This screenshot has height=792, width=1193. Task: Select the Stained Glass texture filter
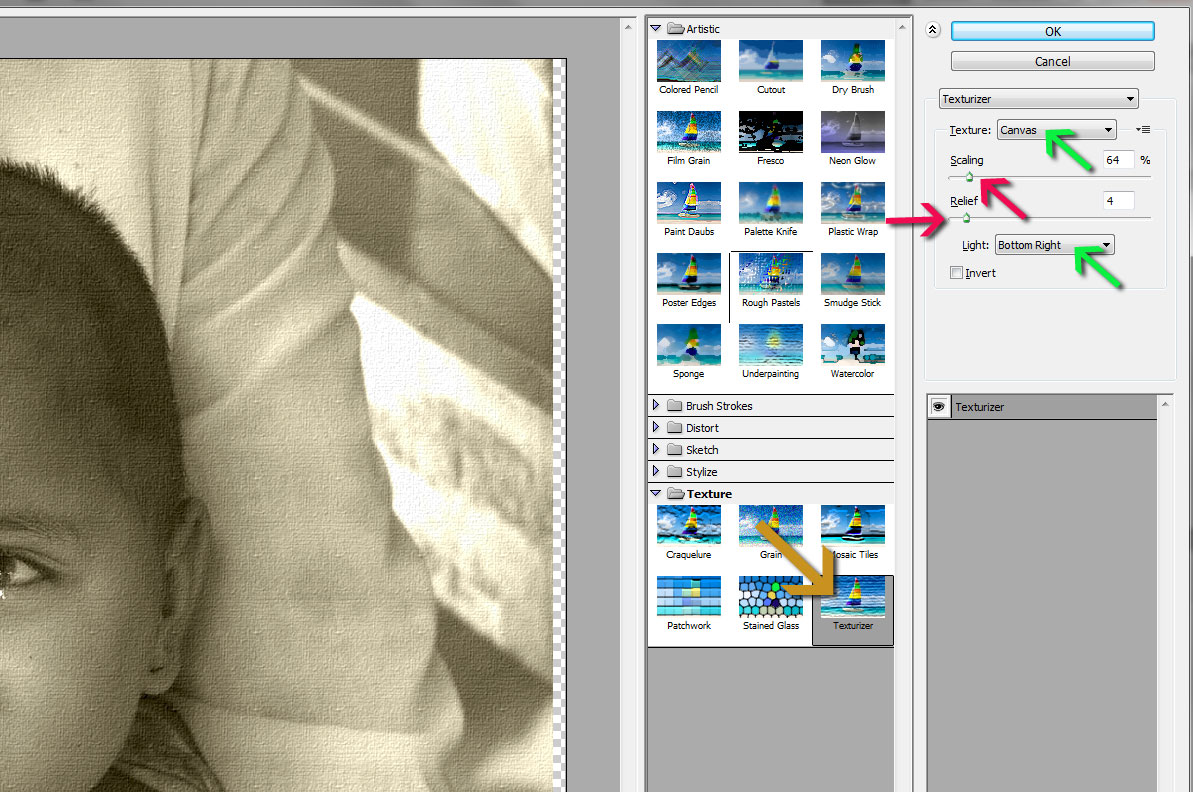pos(771,597)
